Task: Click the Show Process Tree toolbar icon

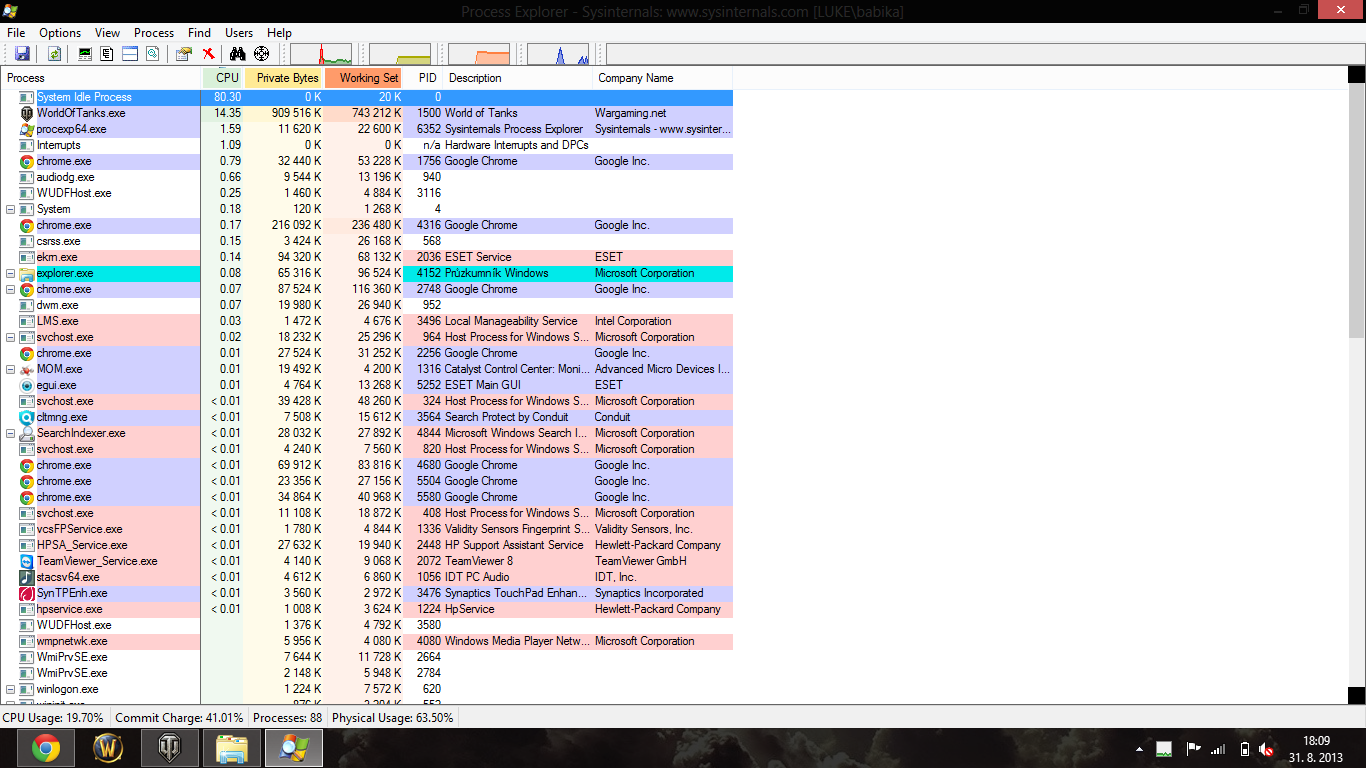Action: click(107, 54)
